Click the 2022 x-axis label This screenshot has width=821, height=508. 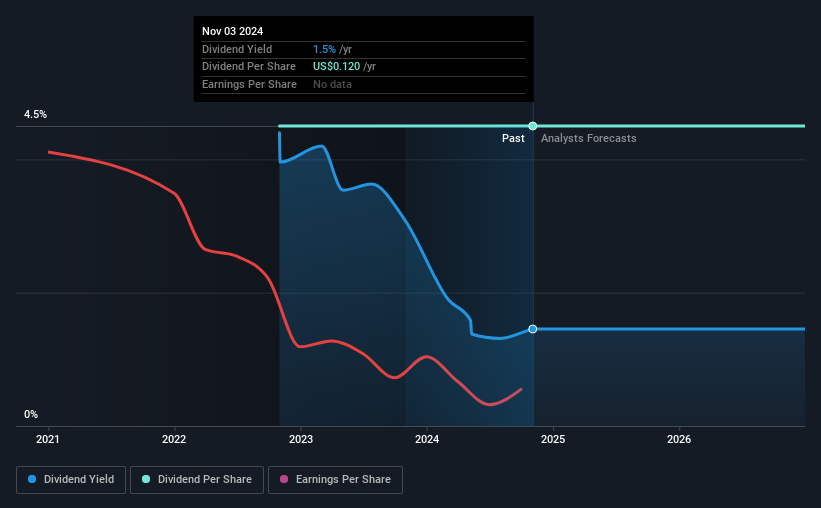tap(174, 439)
